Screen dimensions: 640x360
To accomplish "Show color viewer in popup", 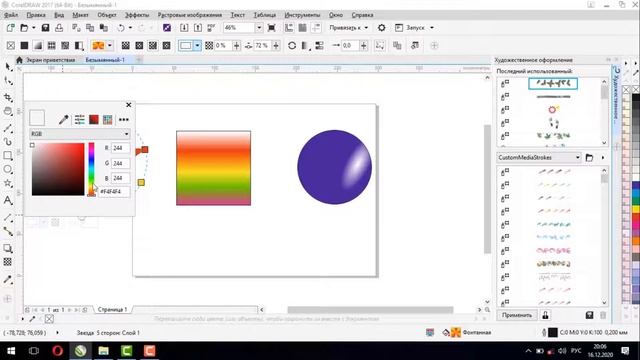I will click(x=94, y=119).
